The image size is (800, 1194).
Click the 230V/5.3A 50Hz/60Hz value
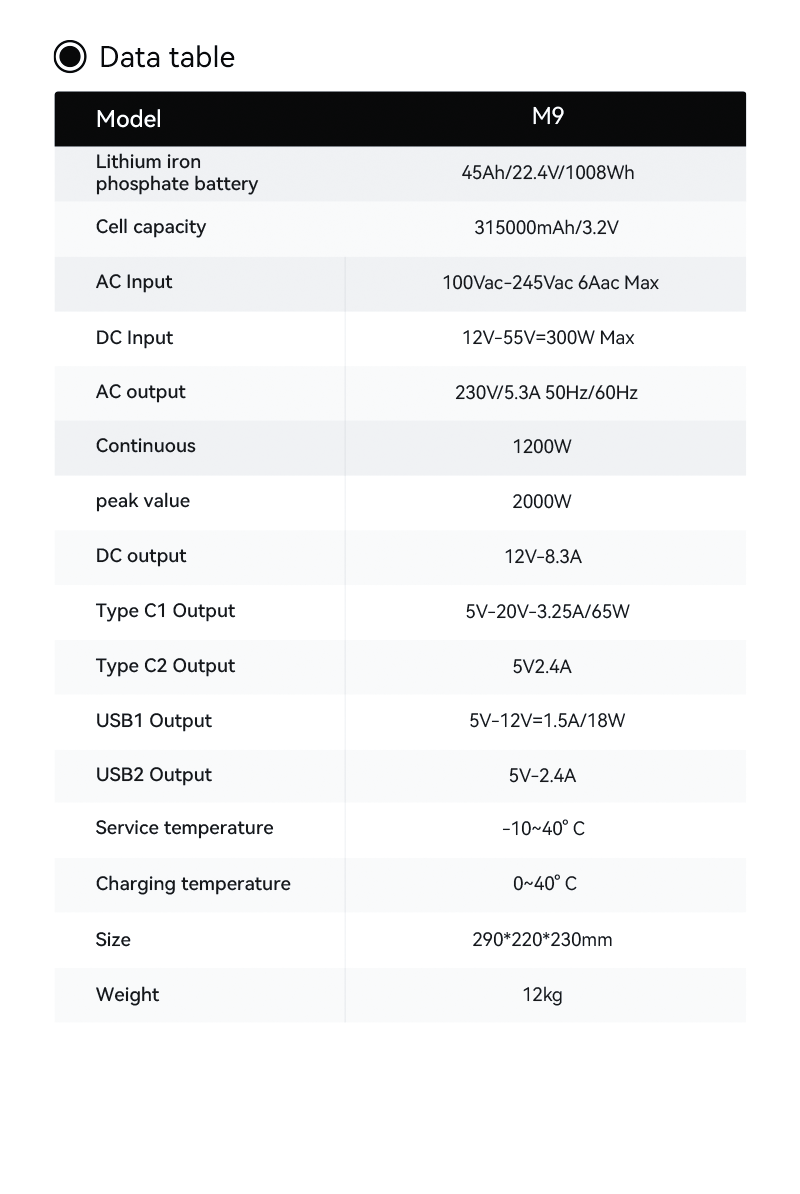(x=546, y=392)
